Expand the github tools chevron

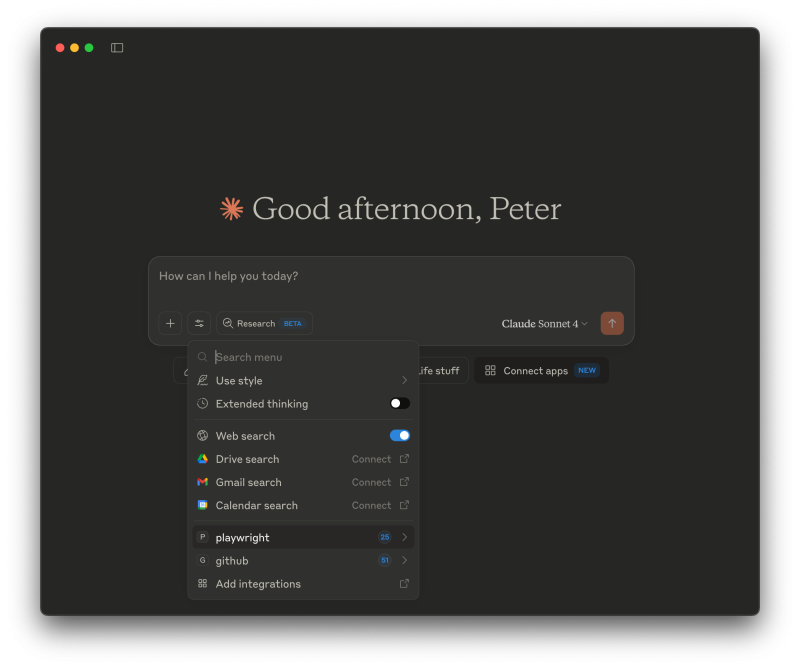404,560
